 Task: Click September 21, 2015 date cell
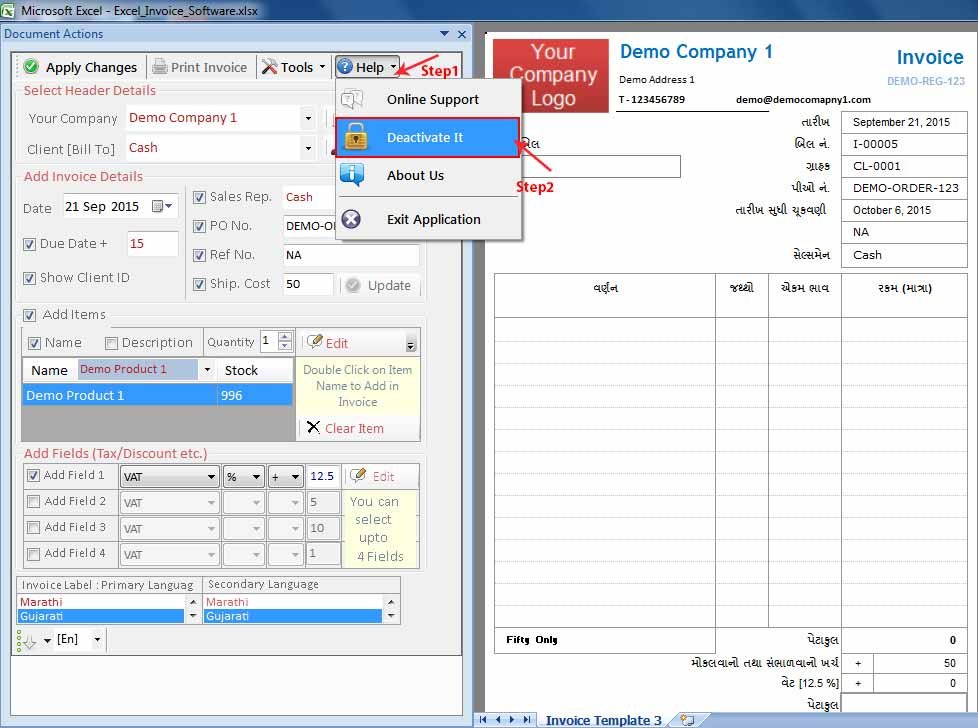pos(903,122)
